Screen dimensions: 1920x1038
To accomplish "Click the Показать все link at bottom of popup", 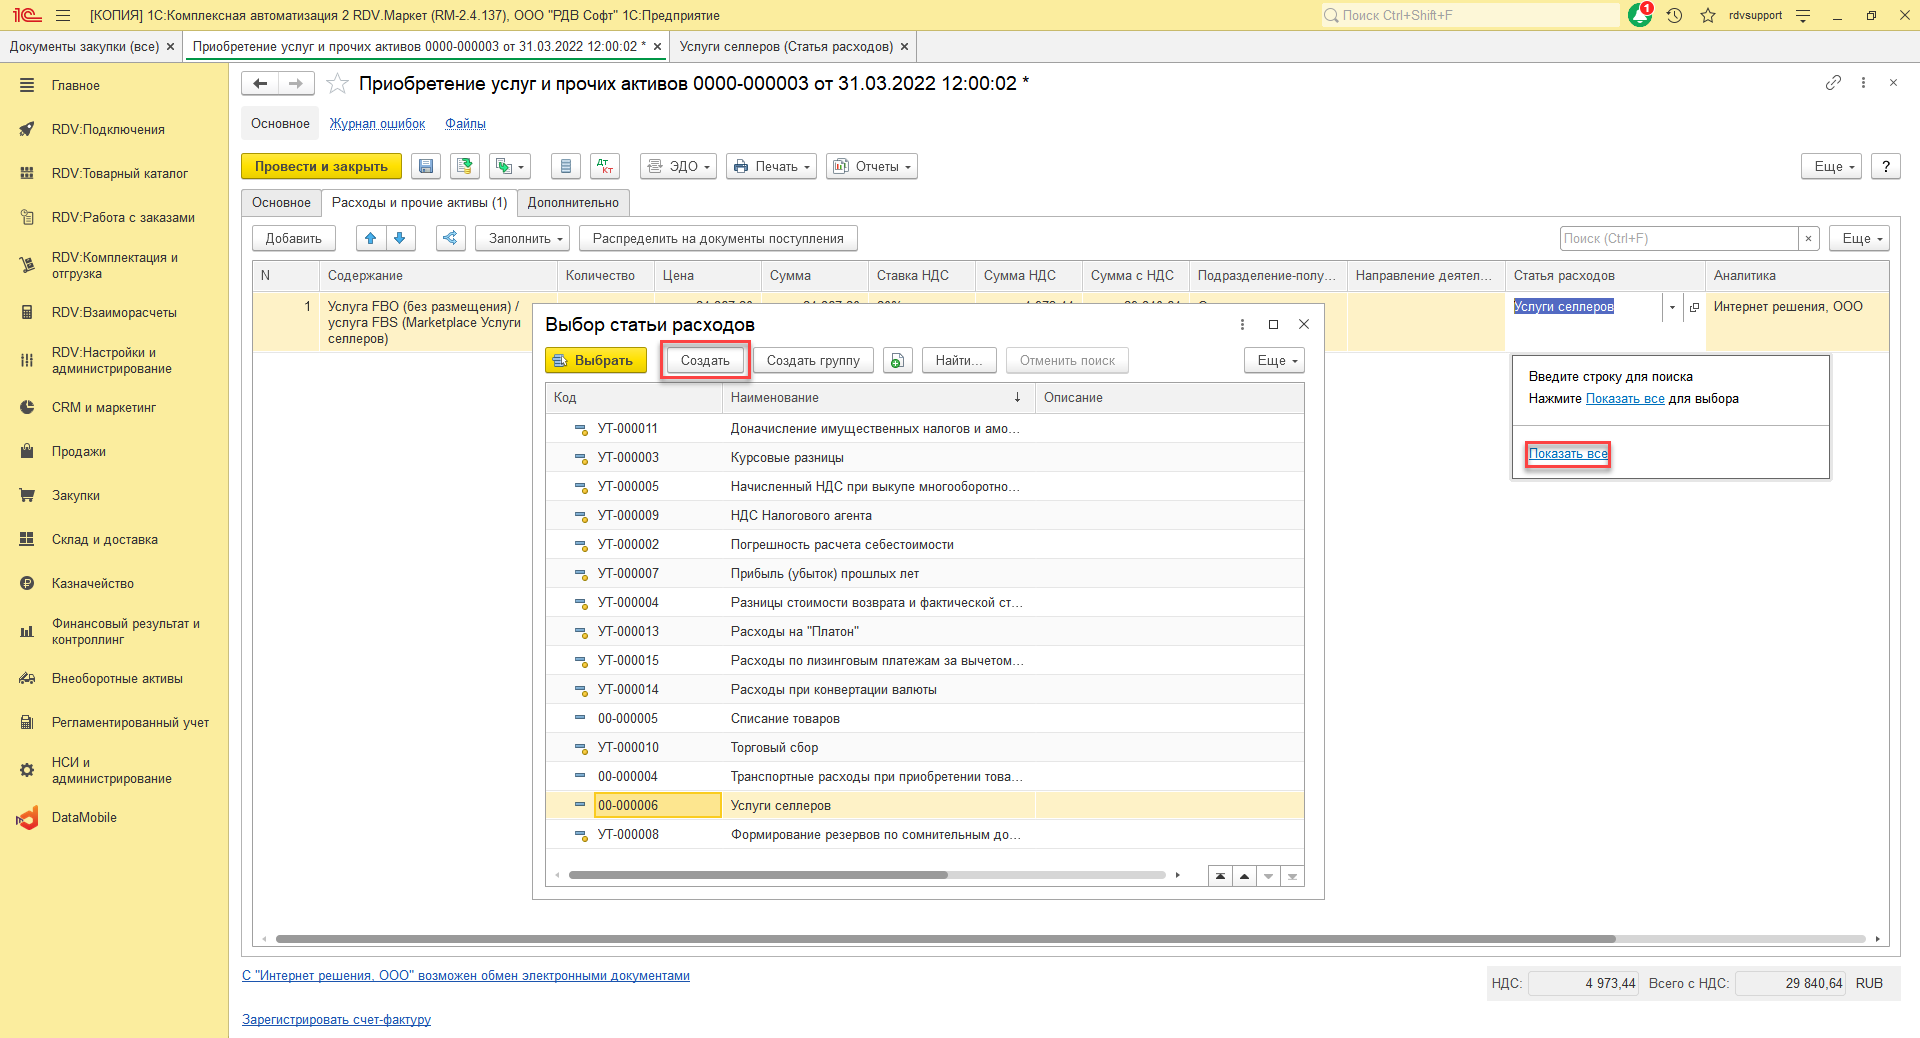I will pyautogui.click(x=1568, y=454).
